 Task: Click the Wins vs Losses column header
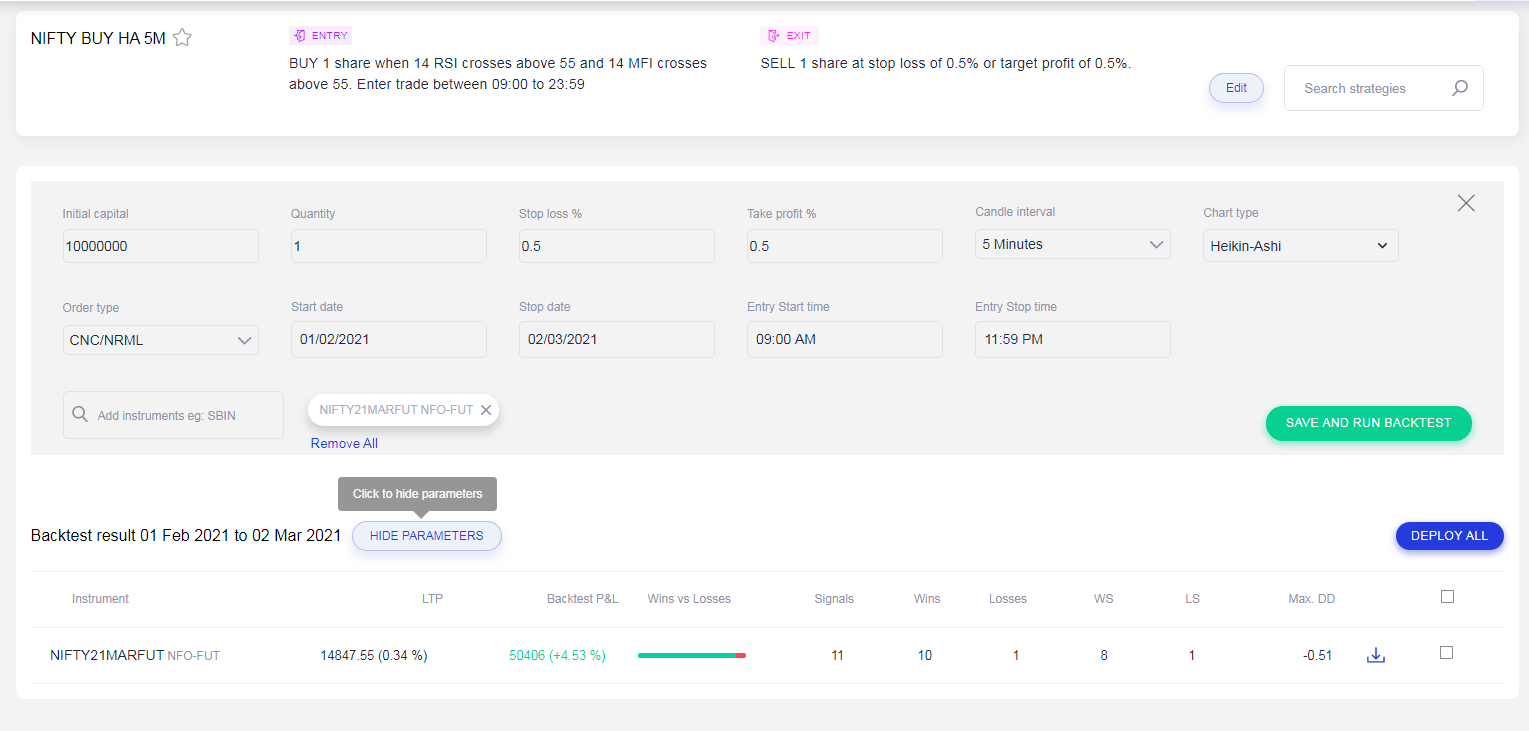(689, 599)
